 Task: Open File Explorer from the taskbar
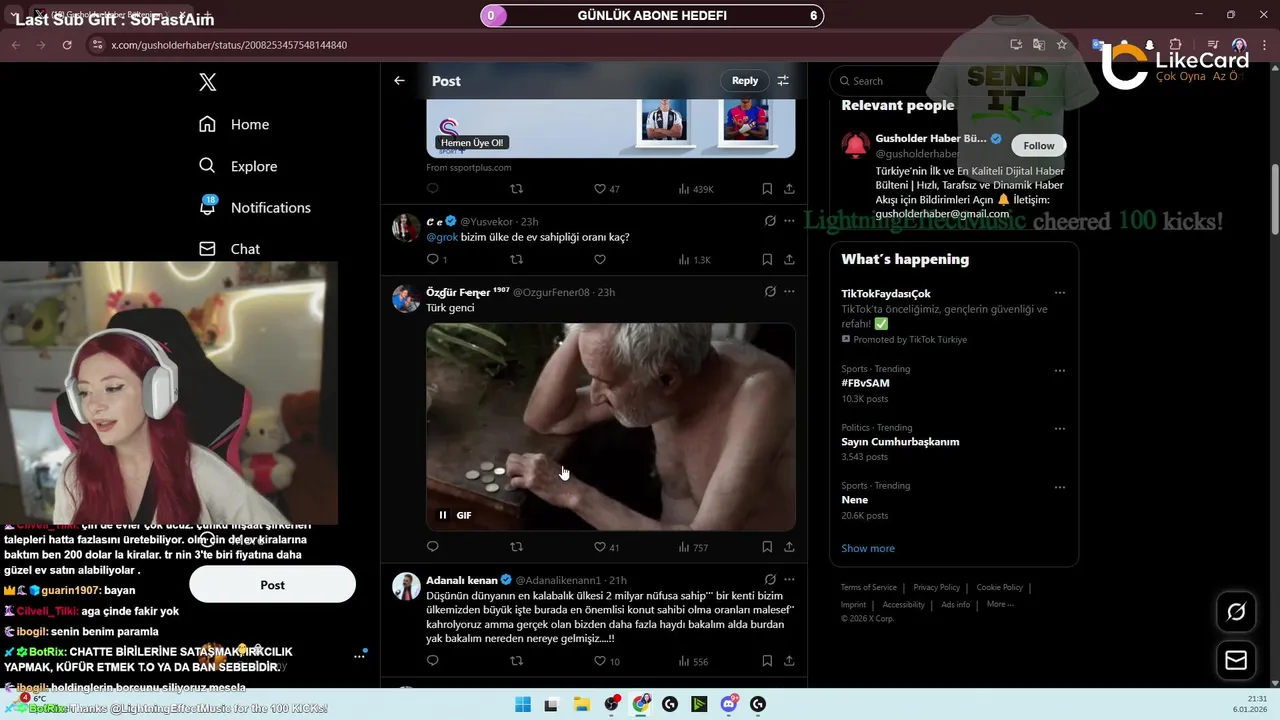coord(581,704)
